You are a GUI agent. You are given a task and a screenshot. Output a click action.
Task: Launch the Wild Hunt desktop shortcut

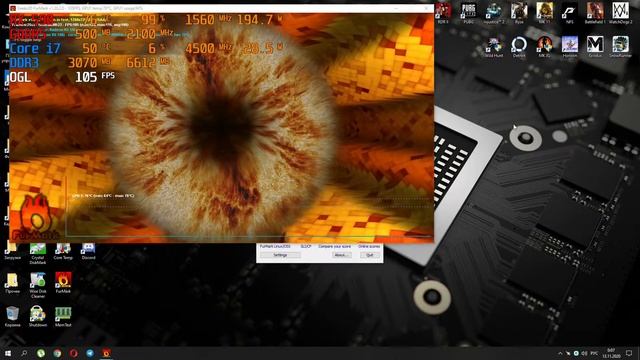click(493, 47)
